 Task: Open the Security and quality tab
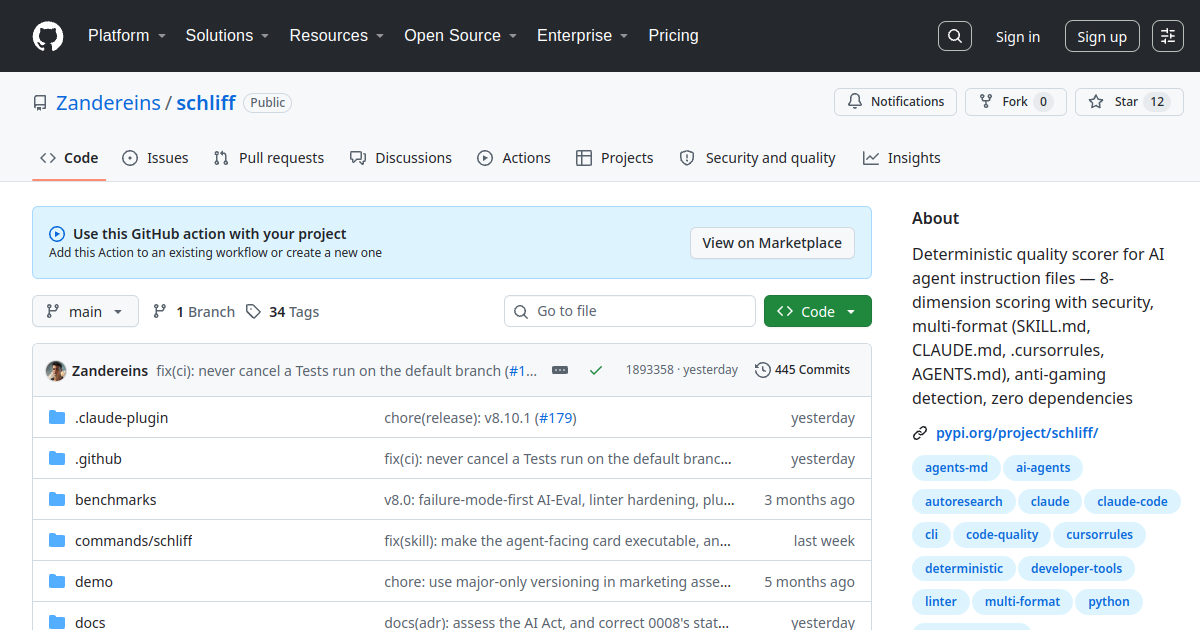tap(758, 158)
